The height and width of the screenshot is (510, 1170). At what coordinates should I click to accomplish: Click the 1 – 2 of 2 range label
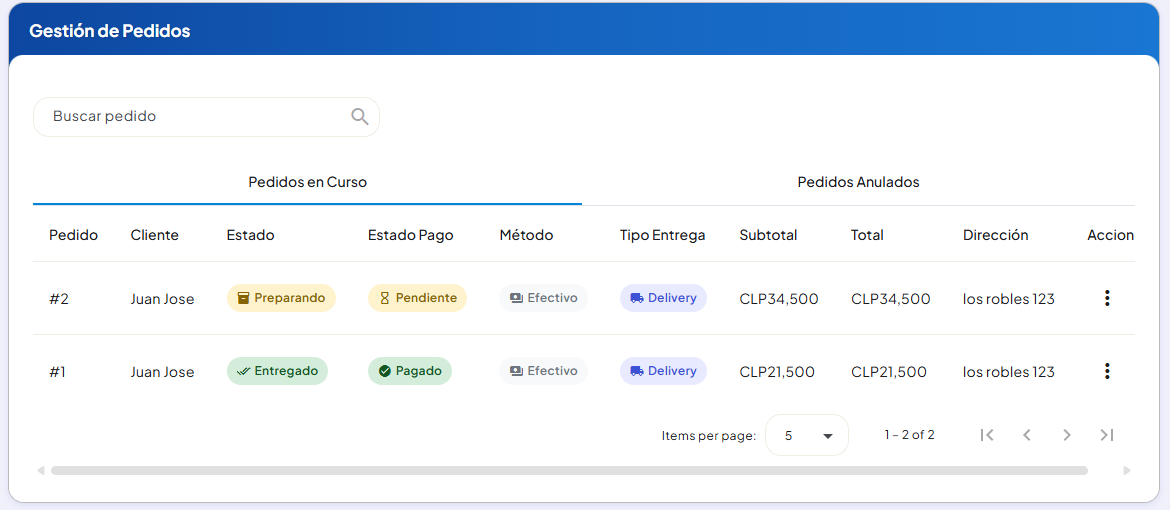(x=910, y=435)
